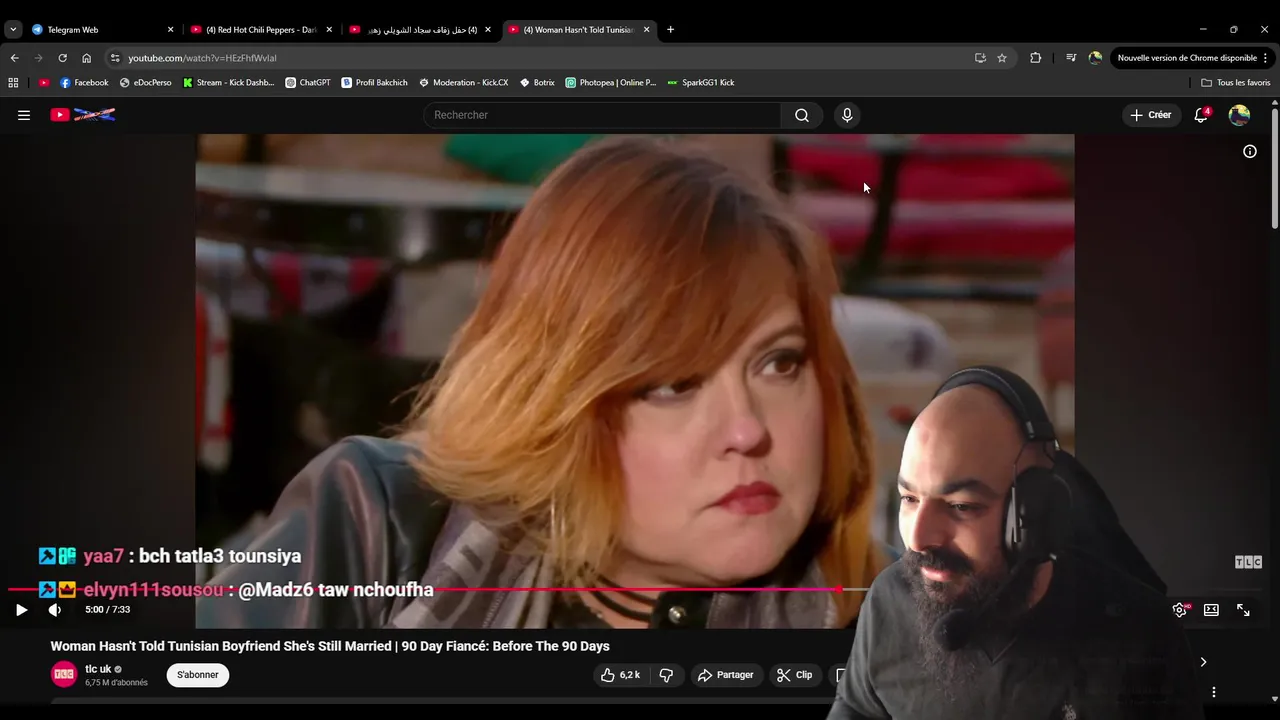
Task: Click the Créer button
Action: click(1151, 115)
